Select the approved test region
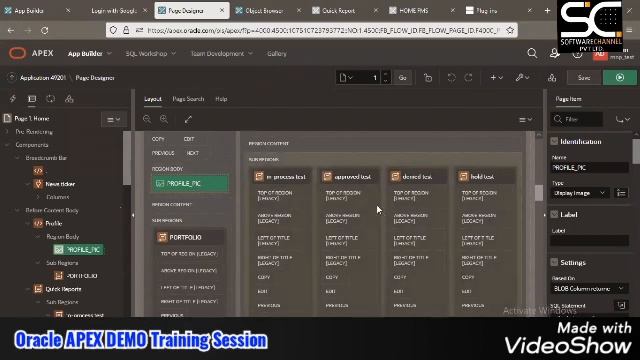Screen dimensions: 640x360 pyautogui.click(x=349, y=177)
